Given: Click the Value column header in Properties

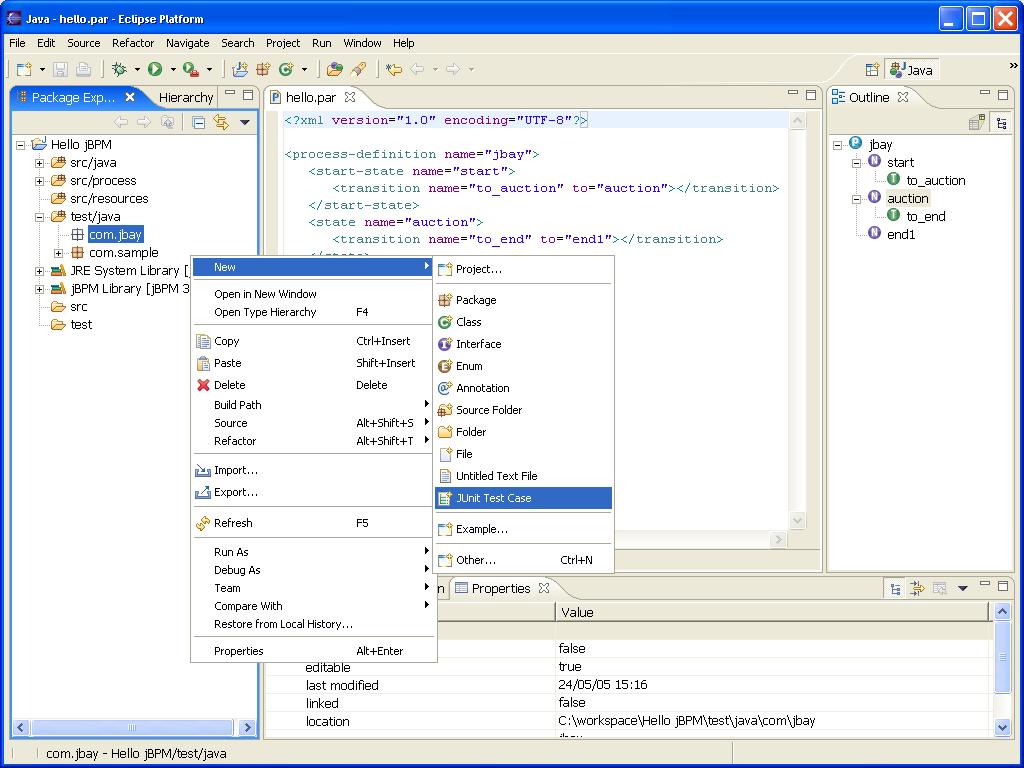Looking at the screenshot, I should [x=773, y=613].
